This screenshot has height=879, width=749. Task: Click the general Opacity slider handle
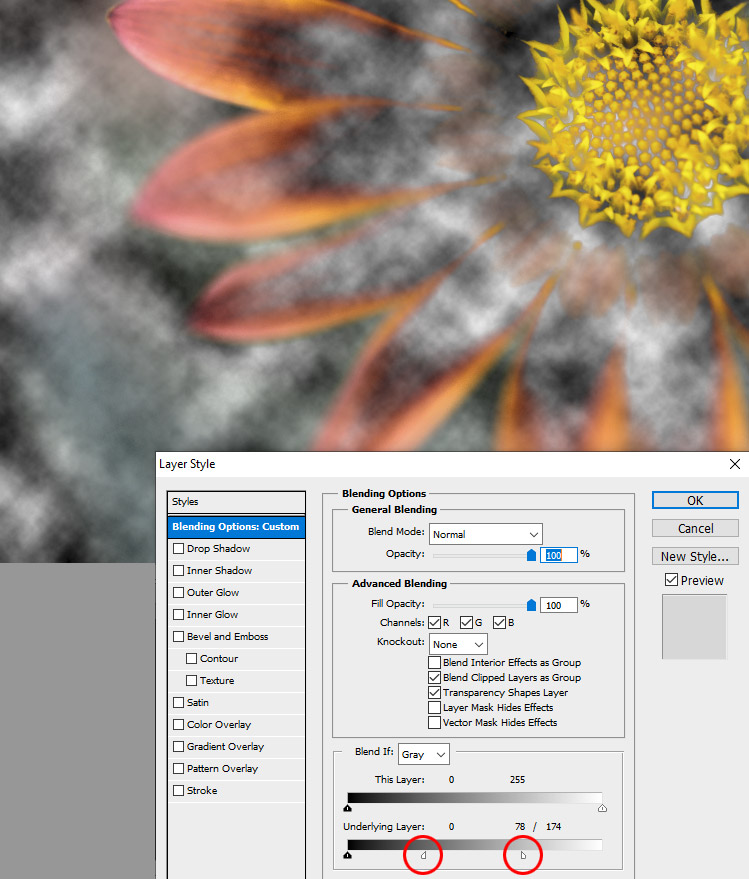click(x=532, y=554)
